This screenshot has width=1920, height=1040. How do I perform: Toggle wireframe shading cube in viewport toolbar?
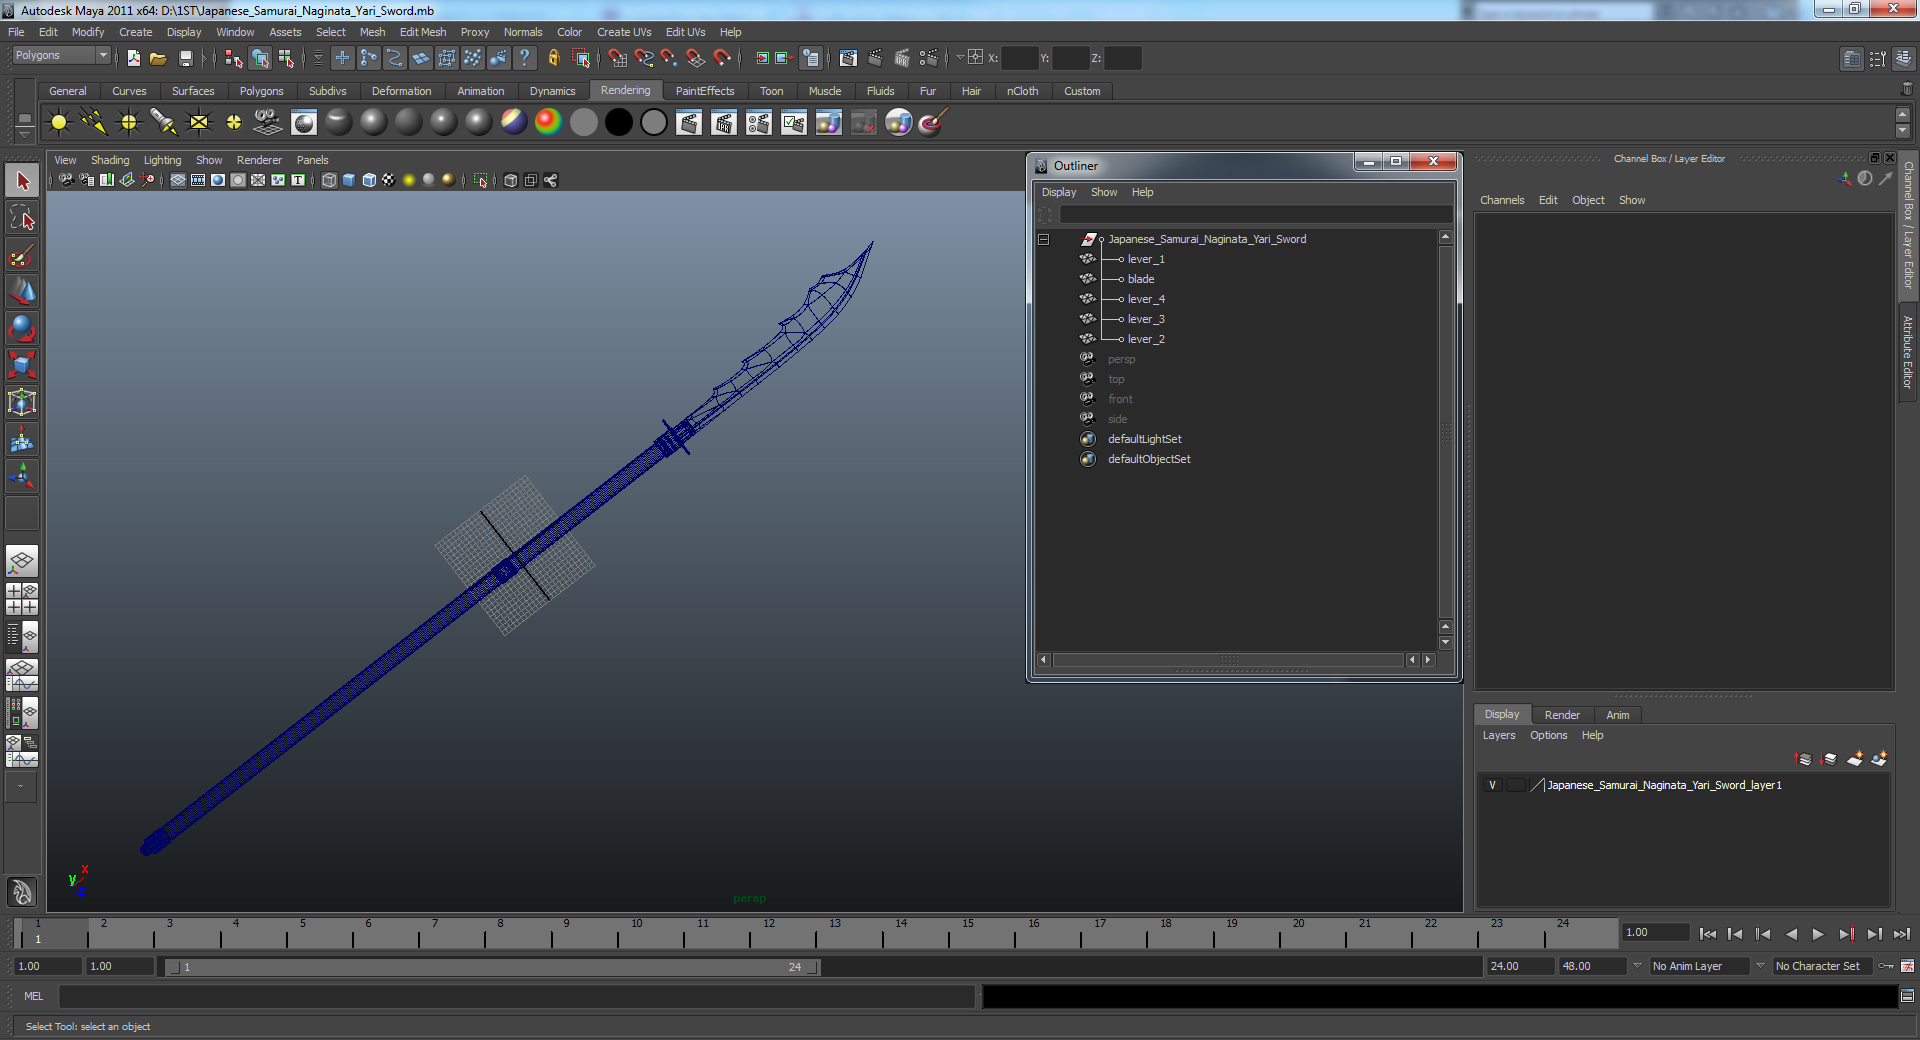pyautogui.click(x=329, y=180)
